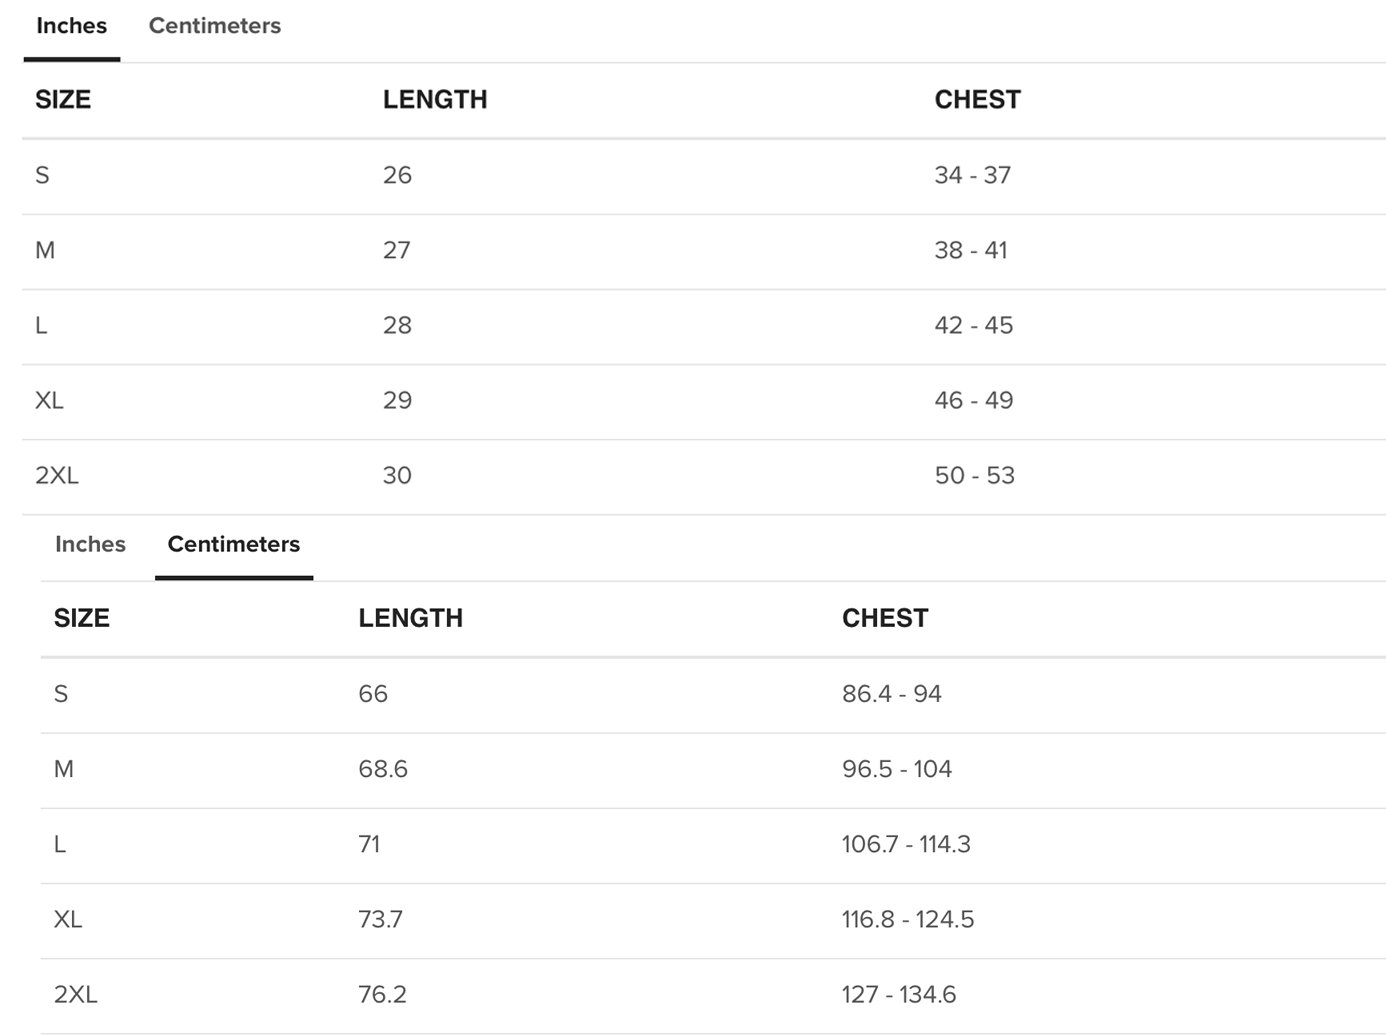Click the length value 28
The height and width of the screenshot is (1035, 1386).
[397, 325]
